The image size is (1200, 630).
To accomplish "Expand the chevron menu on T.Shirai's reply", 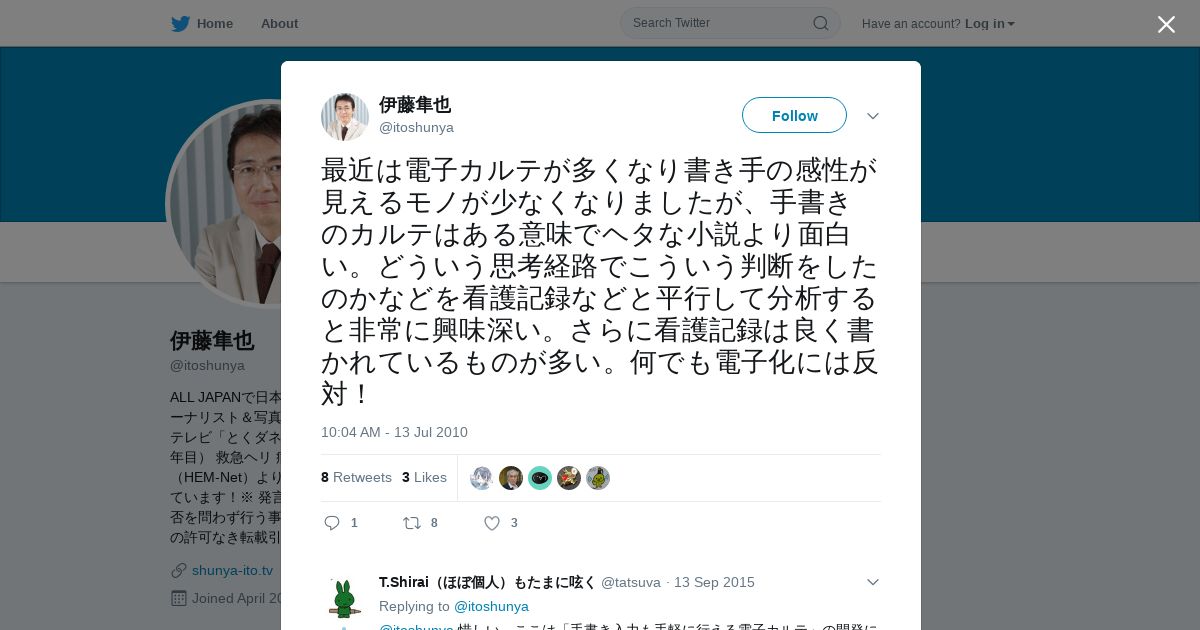I will point(873,582).
